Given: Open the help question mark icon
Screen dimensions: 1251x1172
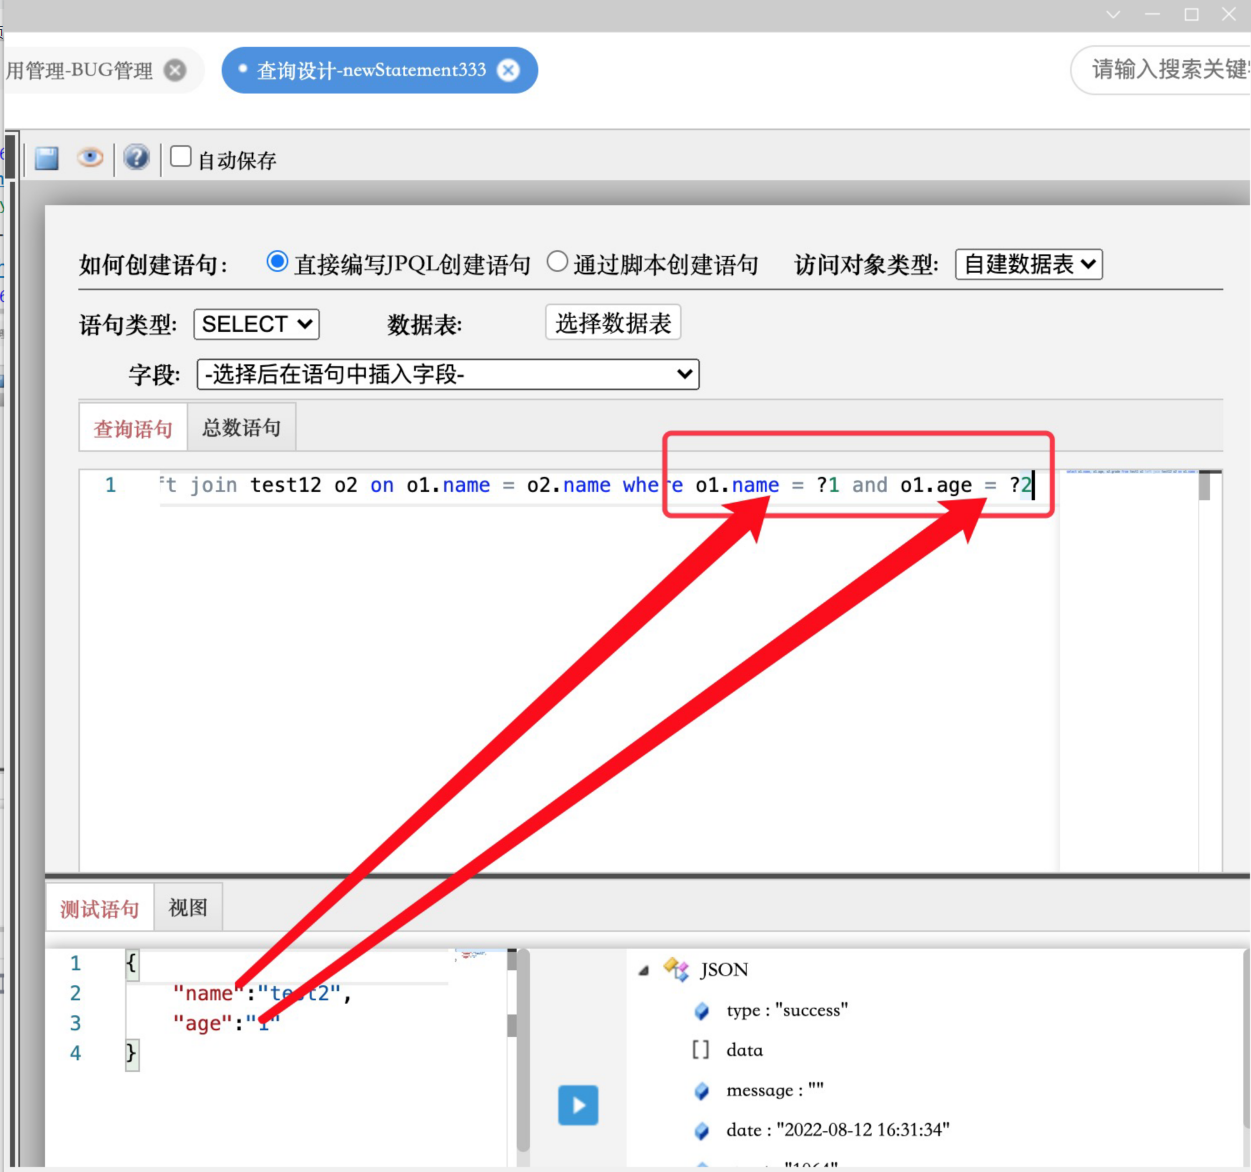Looking at the screenshot, I should (x=136, y=157).
